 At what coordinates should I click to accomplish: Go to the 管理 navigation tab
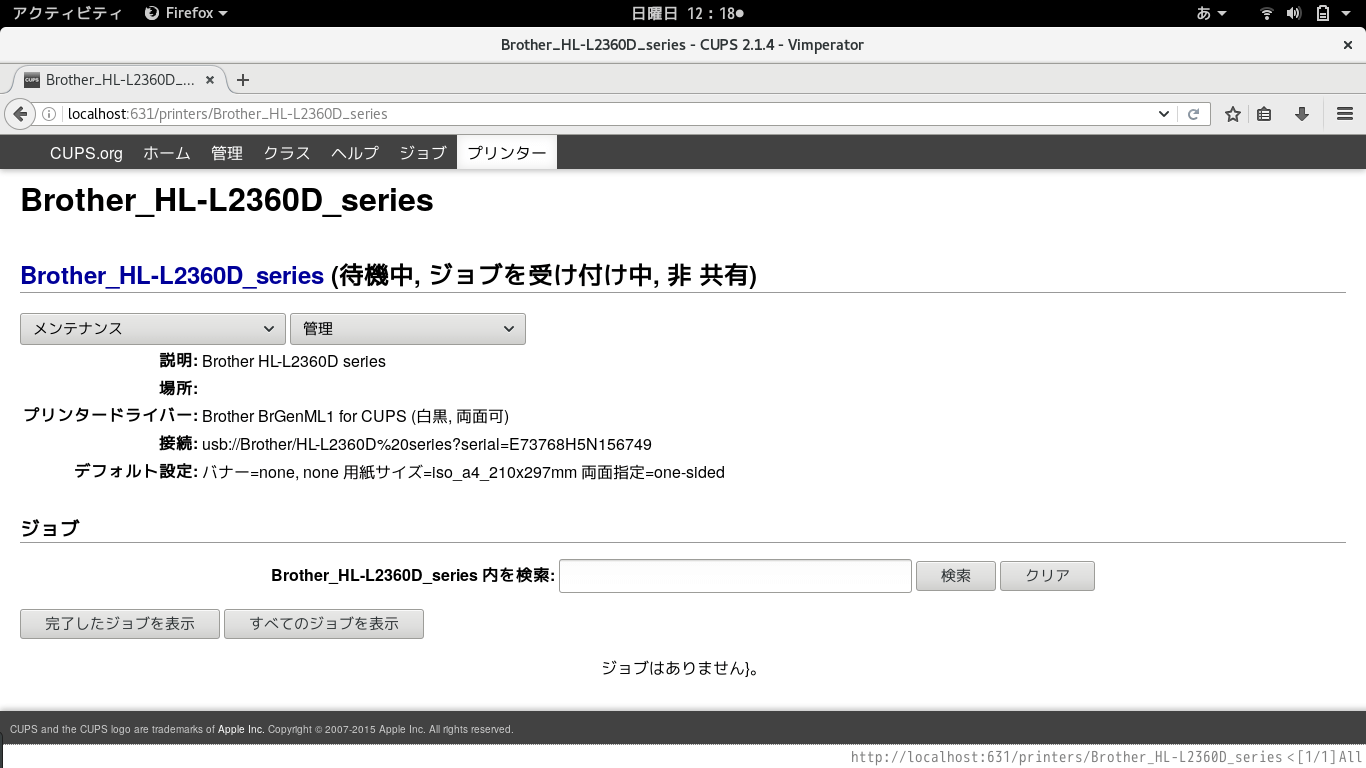pos(227,153)
